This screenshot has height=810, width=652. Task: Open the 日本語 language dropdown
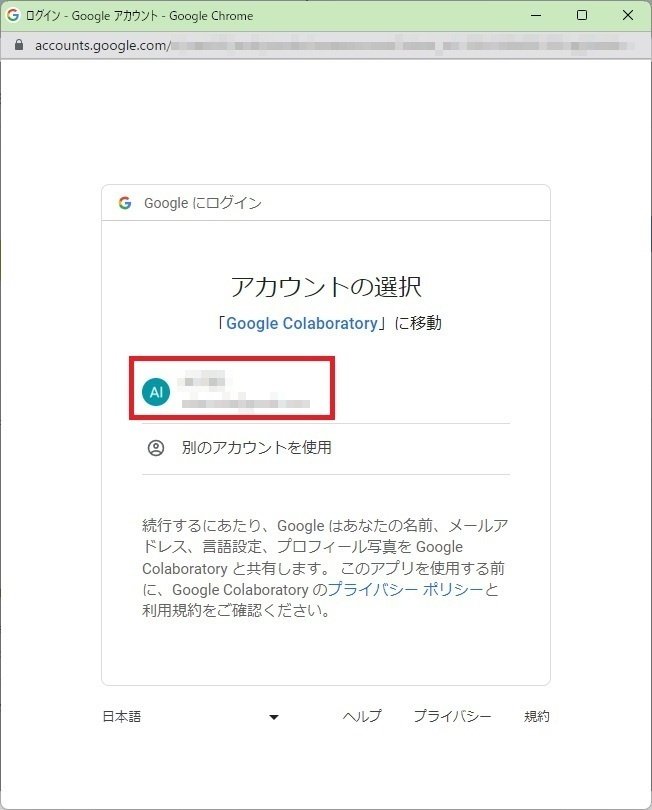(191, 716)
